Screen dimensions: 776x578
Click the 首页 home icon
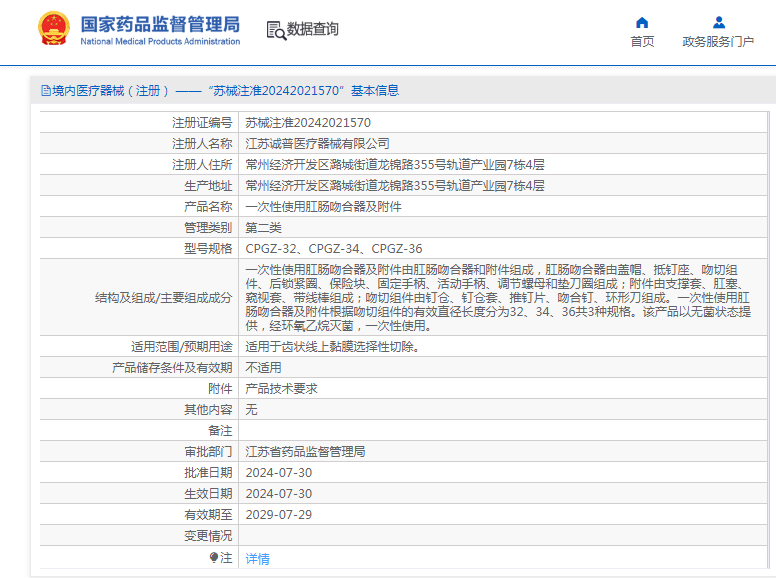coord(642,23)
